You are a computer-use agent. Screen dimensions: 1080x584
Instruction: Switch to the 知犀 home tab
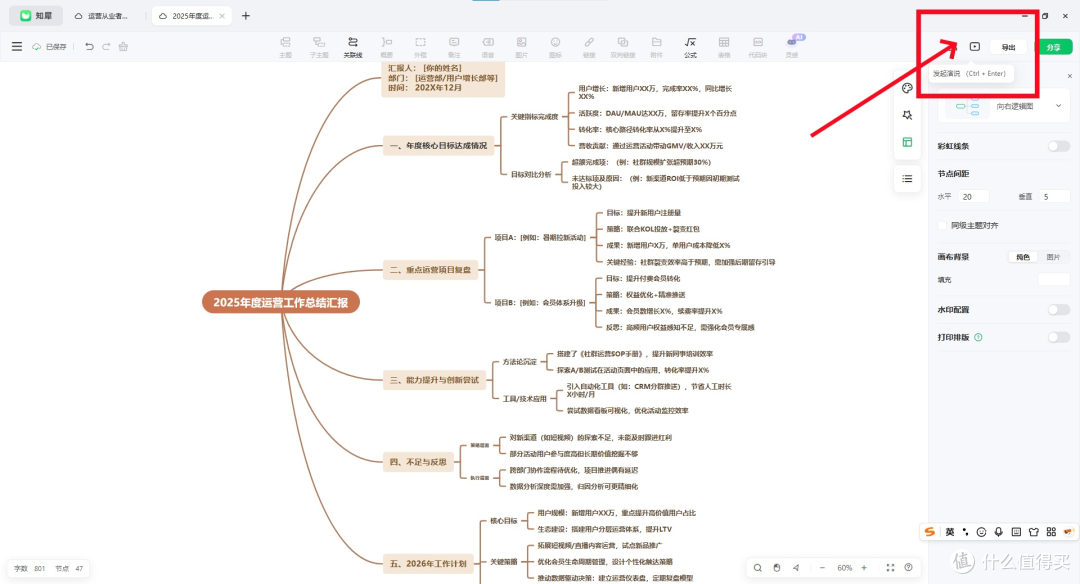(x=36, y=15)
